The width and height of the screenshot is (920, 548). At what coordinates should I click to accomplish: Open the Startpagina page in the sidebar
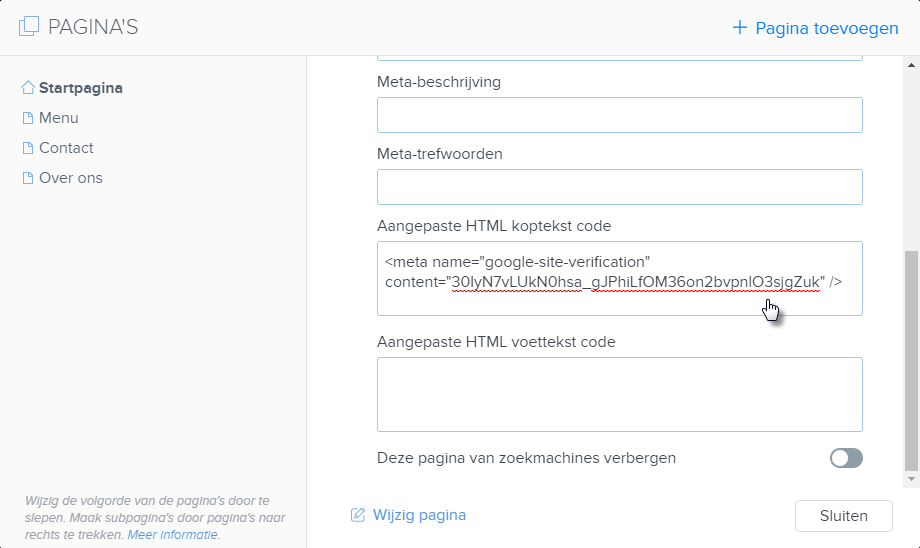coord(80,88)
